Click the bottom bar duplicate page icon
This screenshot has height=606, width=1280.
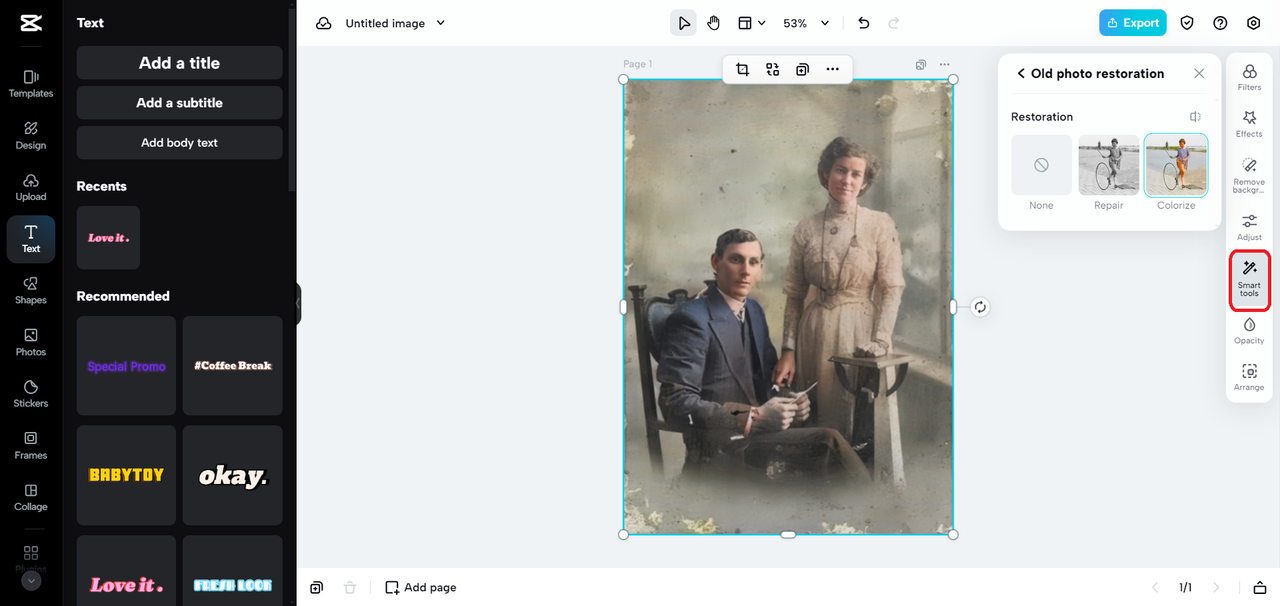coord(316,587)
